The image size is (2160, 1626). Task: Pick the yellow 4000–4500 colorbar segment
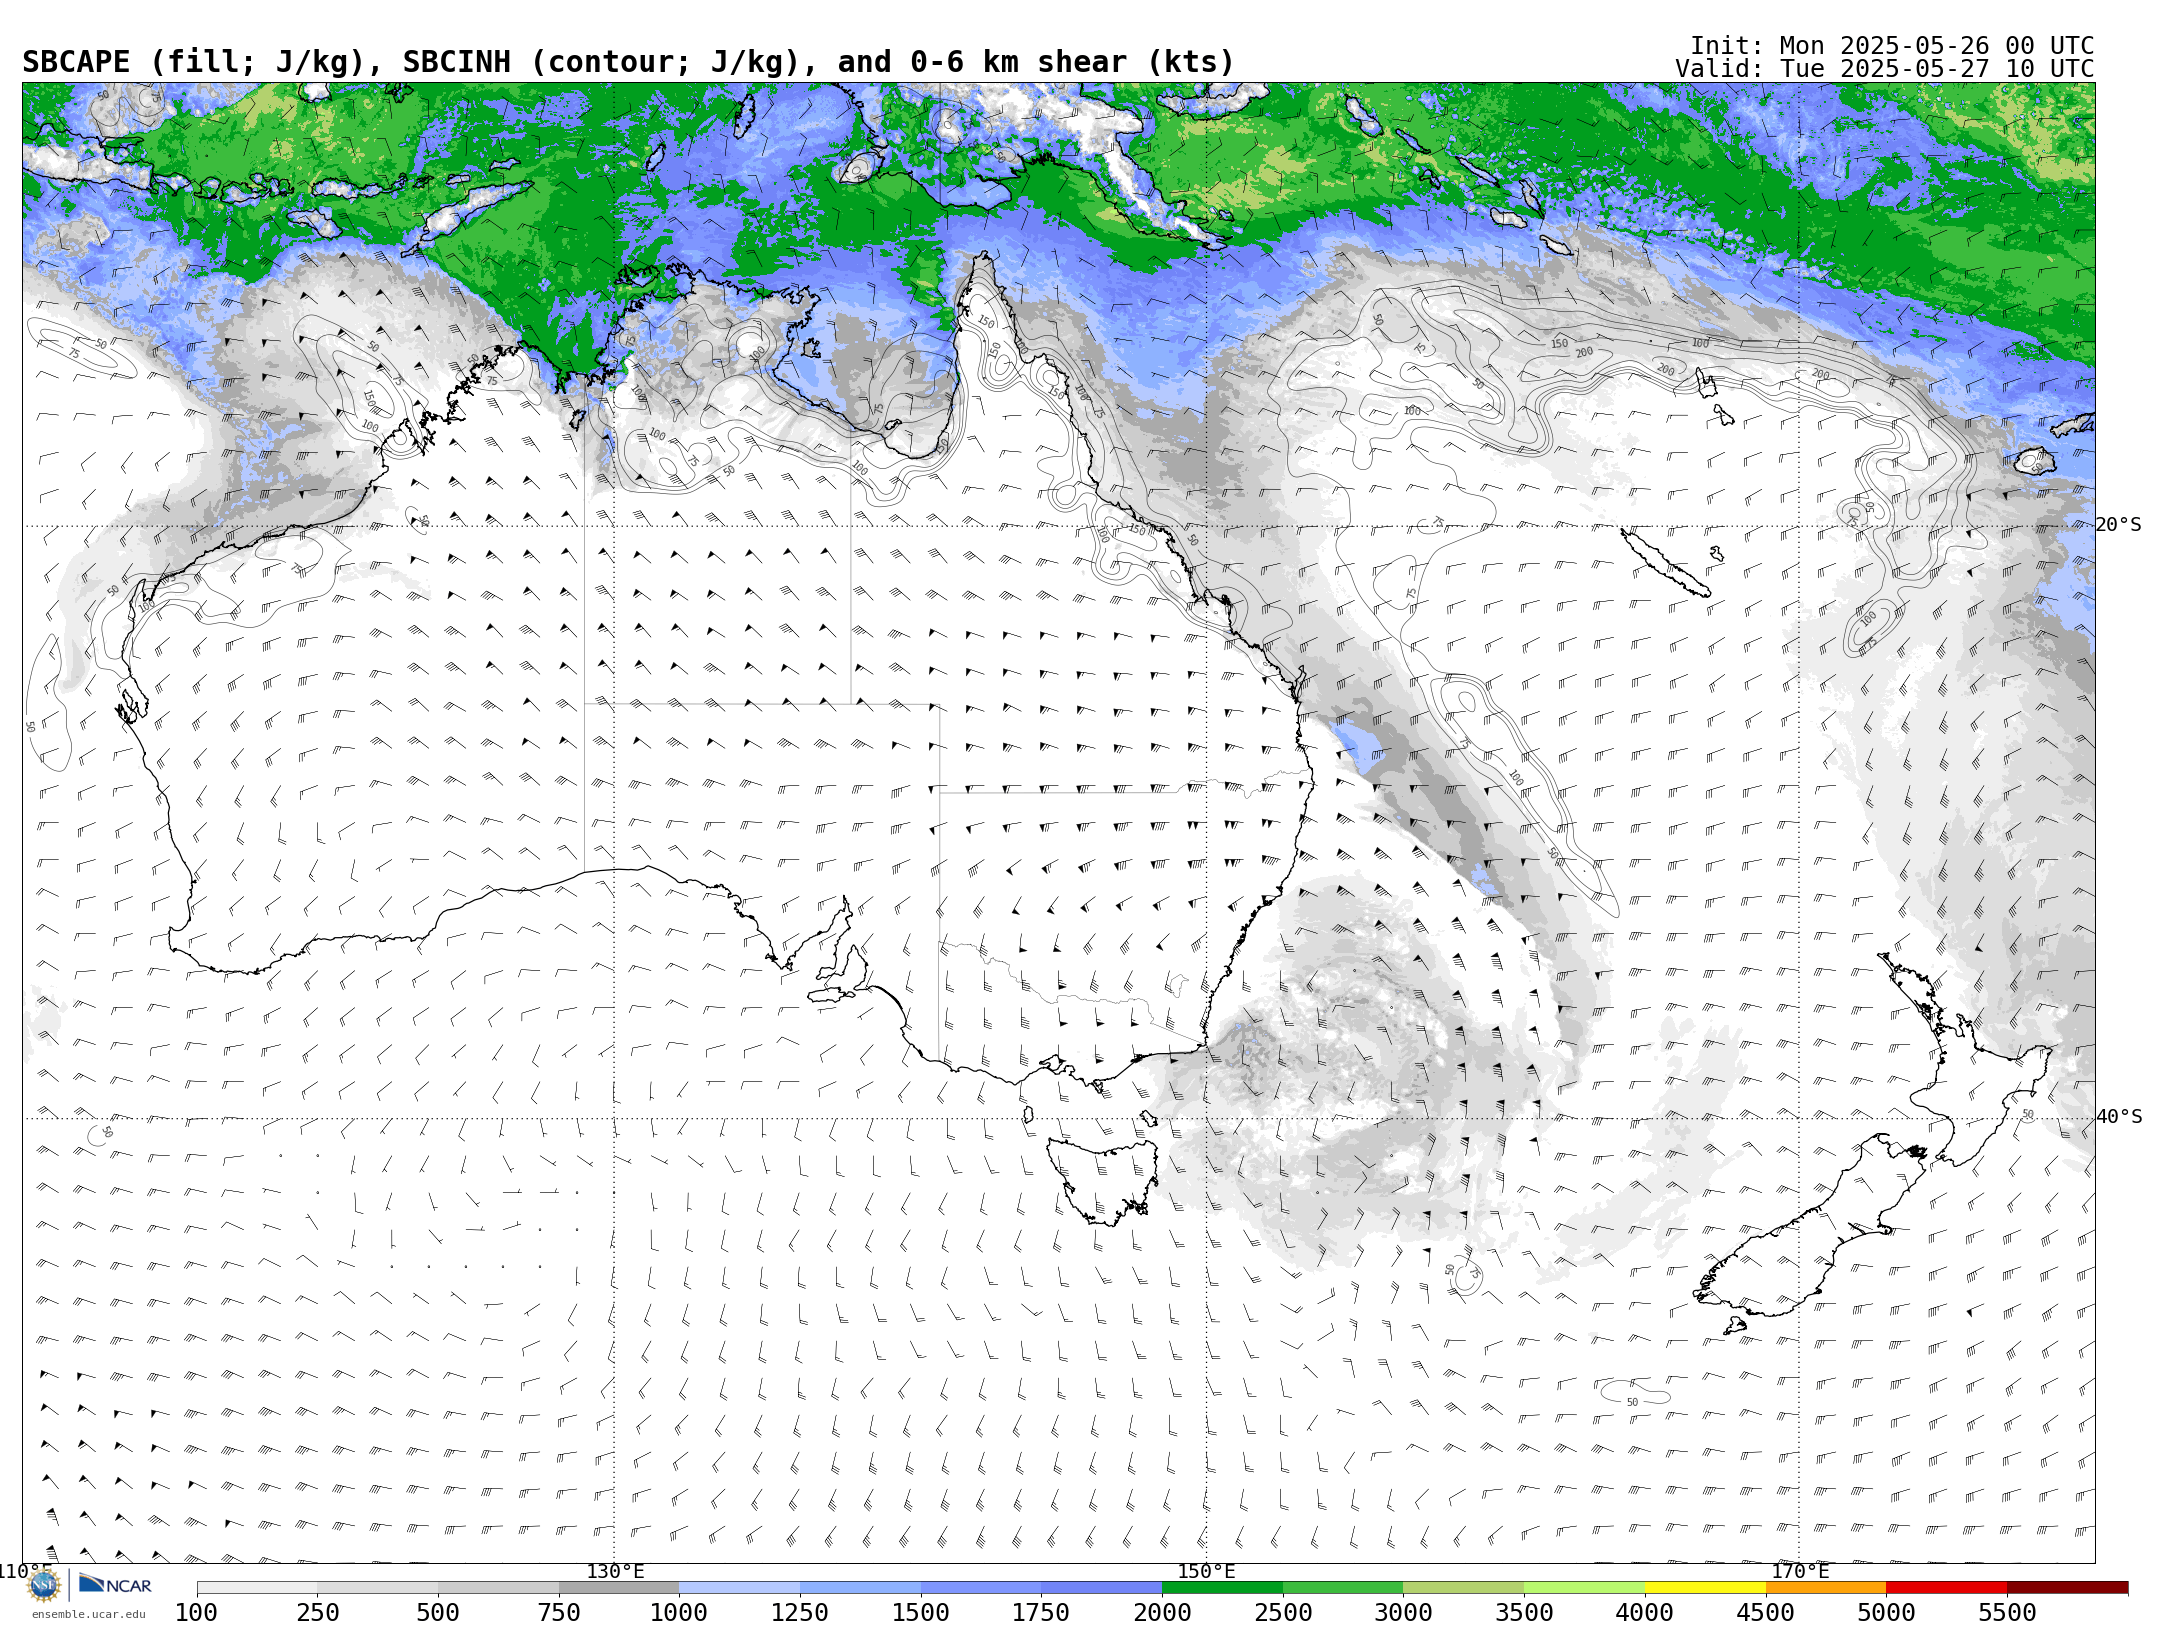coord(1705,1588)
